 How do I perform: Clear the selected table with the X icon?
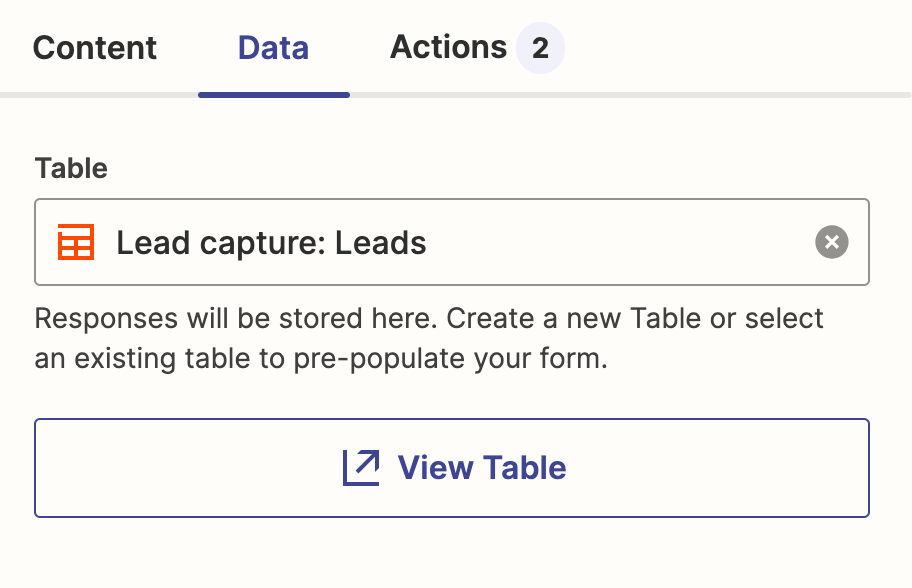pos(831,242)
